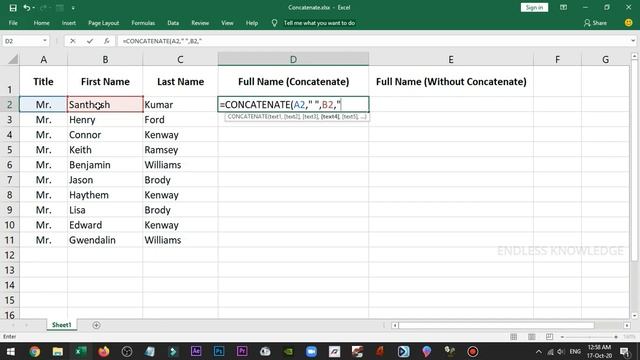640x360 pixels.
Task: Open the Insert Function fx dialog
Action: pyautogui.click(x=107, y=41)
